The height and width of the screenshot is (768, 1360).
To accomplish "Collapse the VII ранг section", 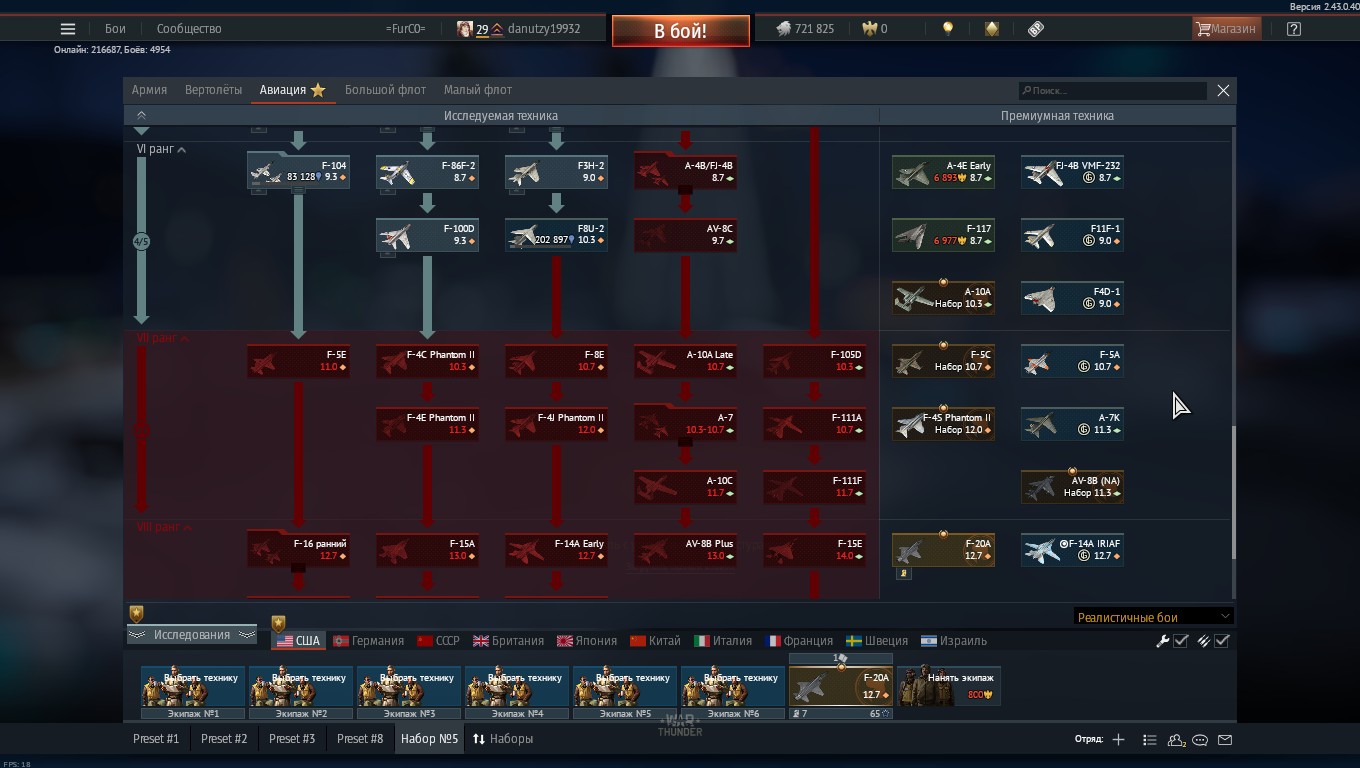I will click(x=163, y=338).
